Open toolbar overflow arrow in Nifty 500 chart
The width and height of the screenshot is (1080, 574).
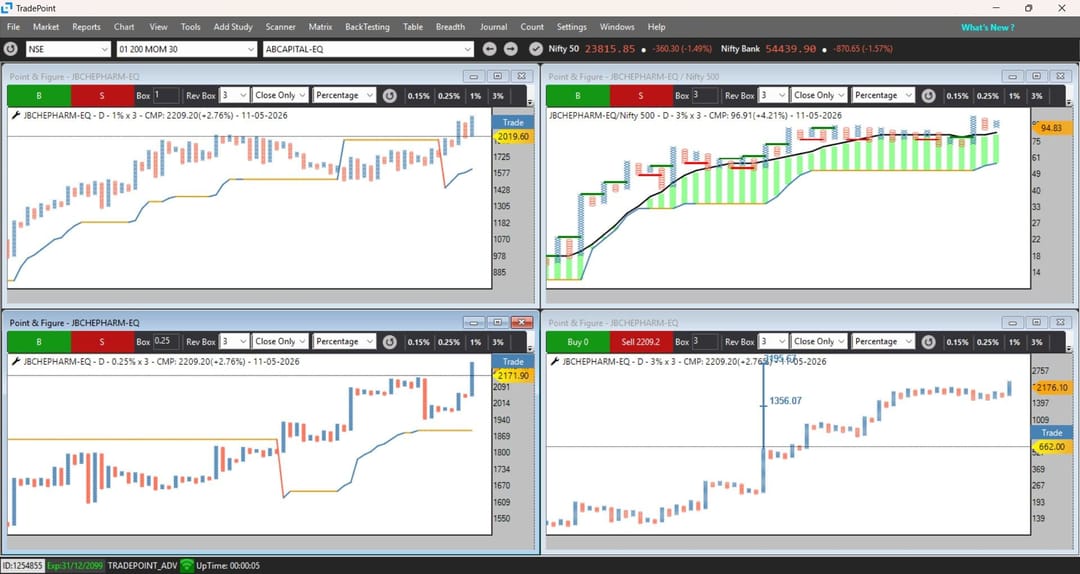coord(1069,102)
